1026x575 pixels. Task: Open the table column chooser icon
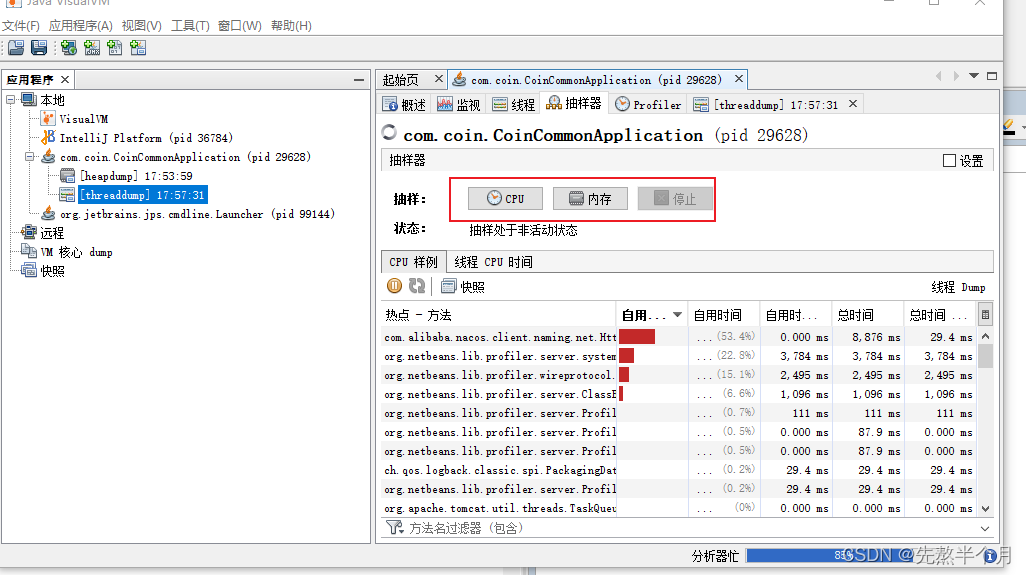coord(985,315)
